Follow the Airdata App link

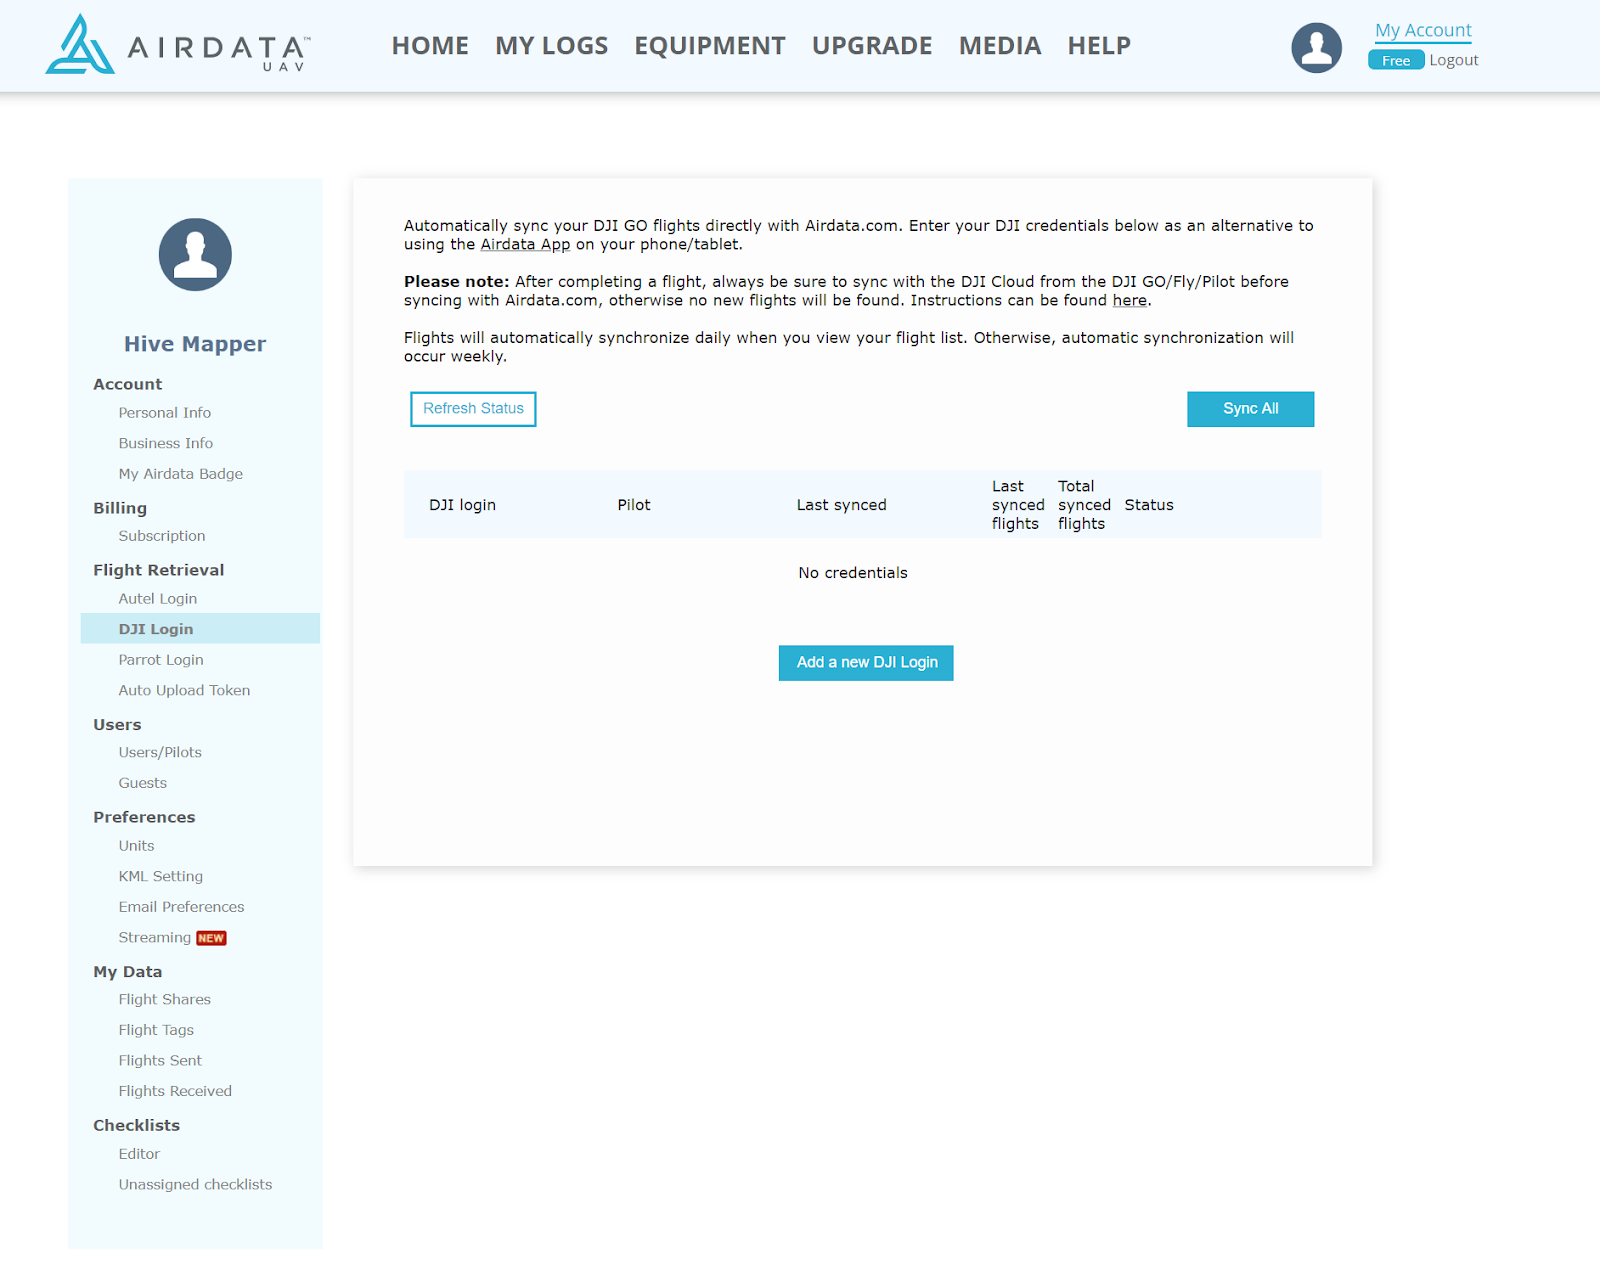(x=525, y=245)
